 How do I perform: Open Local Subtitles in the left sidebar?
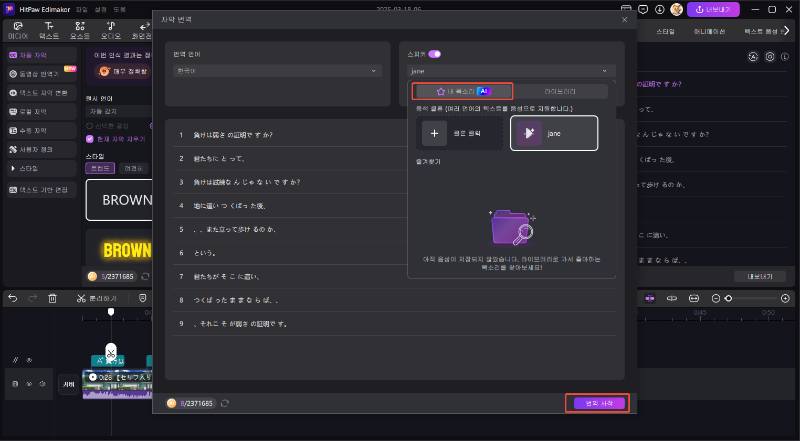coord(41,111)
